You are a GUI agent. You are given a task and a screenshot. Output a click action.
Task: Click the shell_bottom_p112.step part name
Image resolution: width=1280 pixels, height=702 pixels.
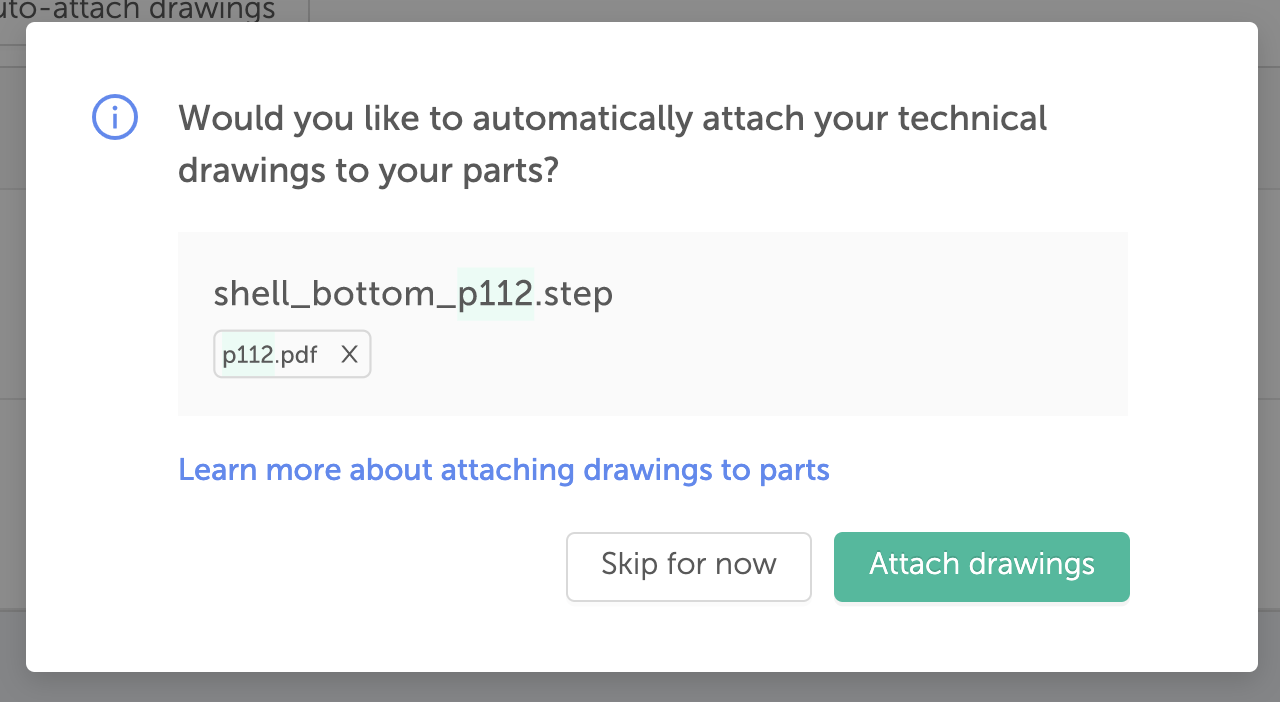point(413,294)
